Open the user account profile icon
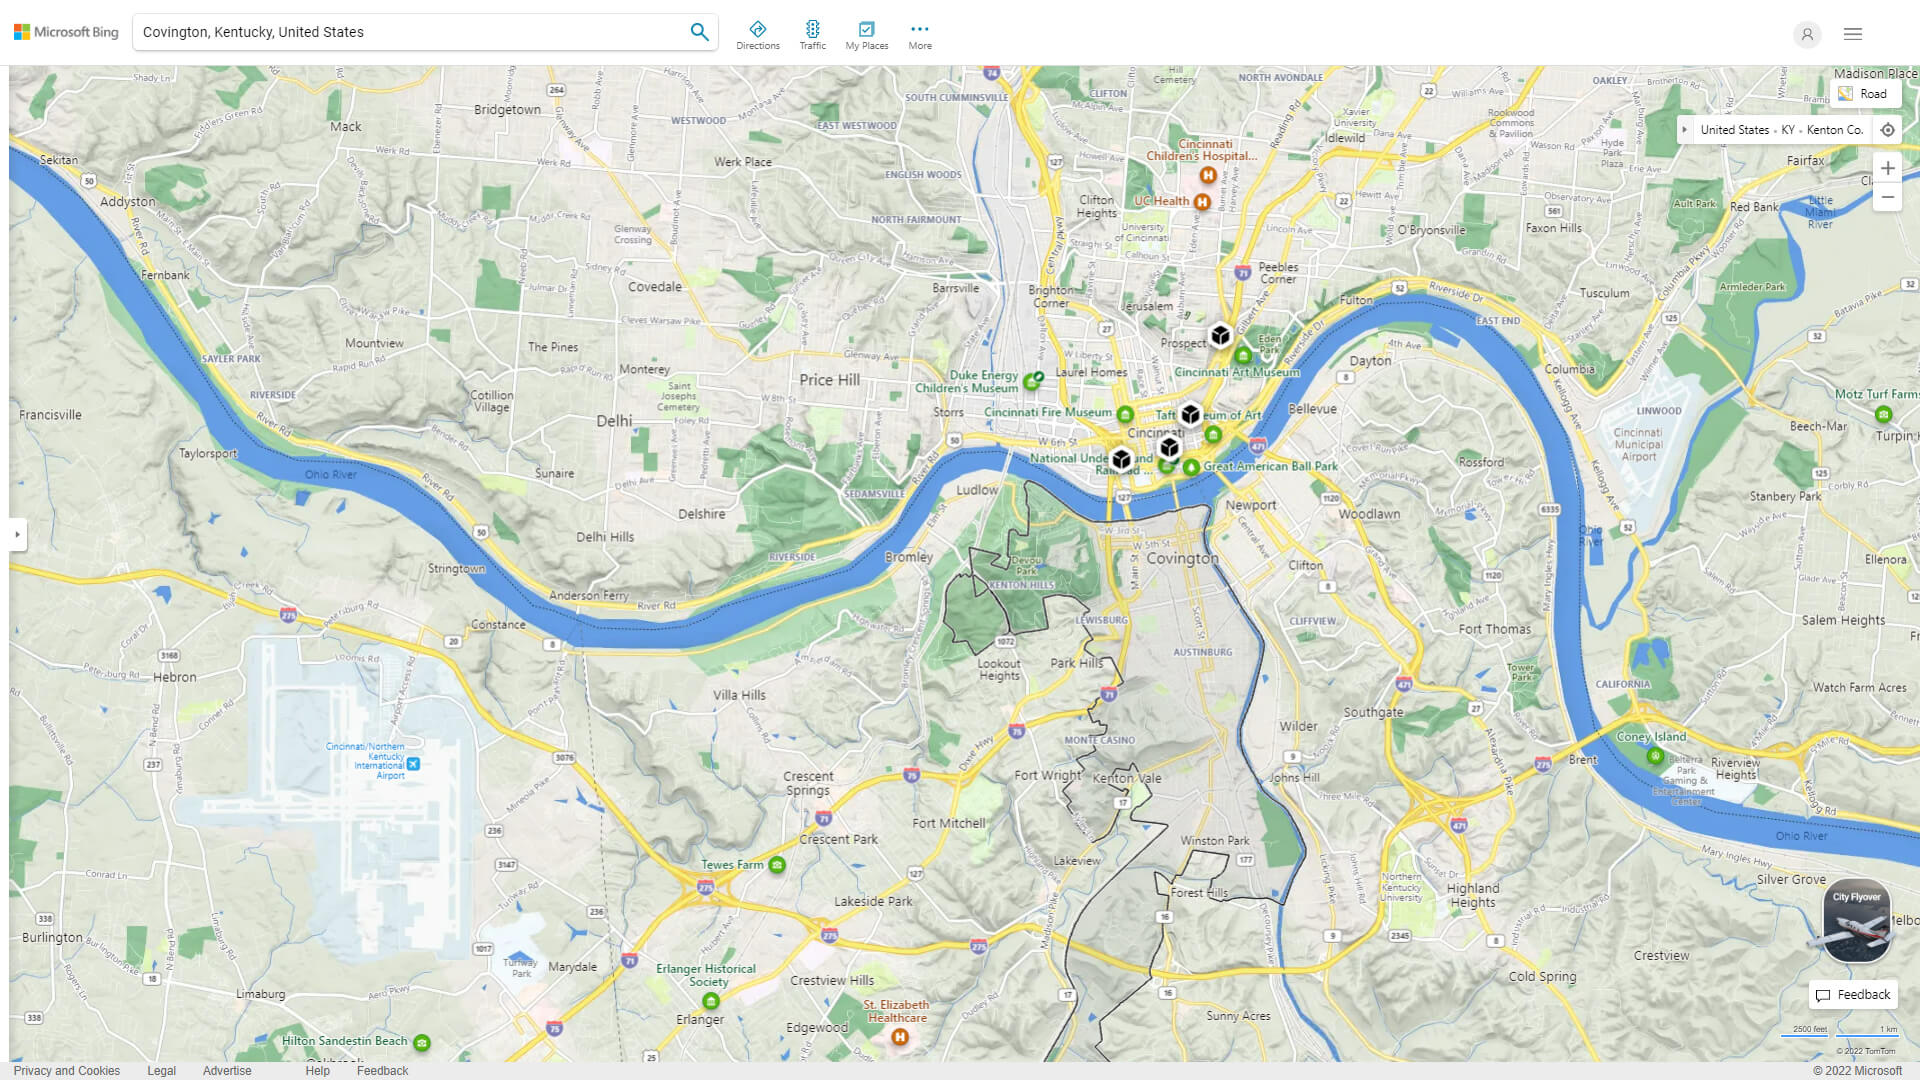The image size is (1920, 1080). pyautogui.click(x=1807, y=35)
